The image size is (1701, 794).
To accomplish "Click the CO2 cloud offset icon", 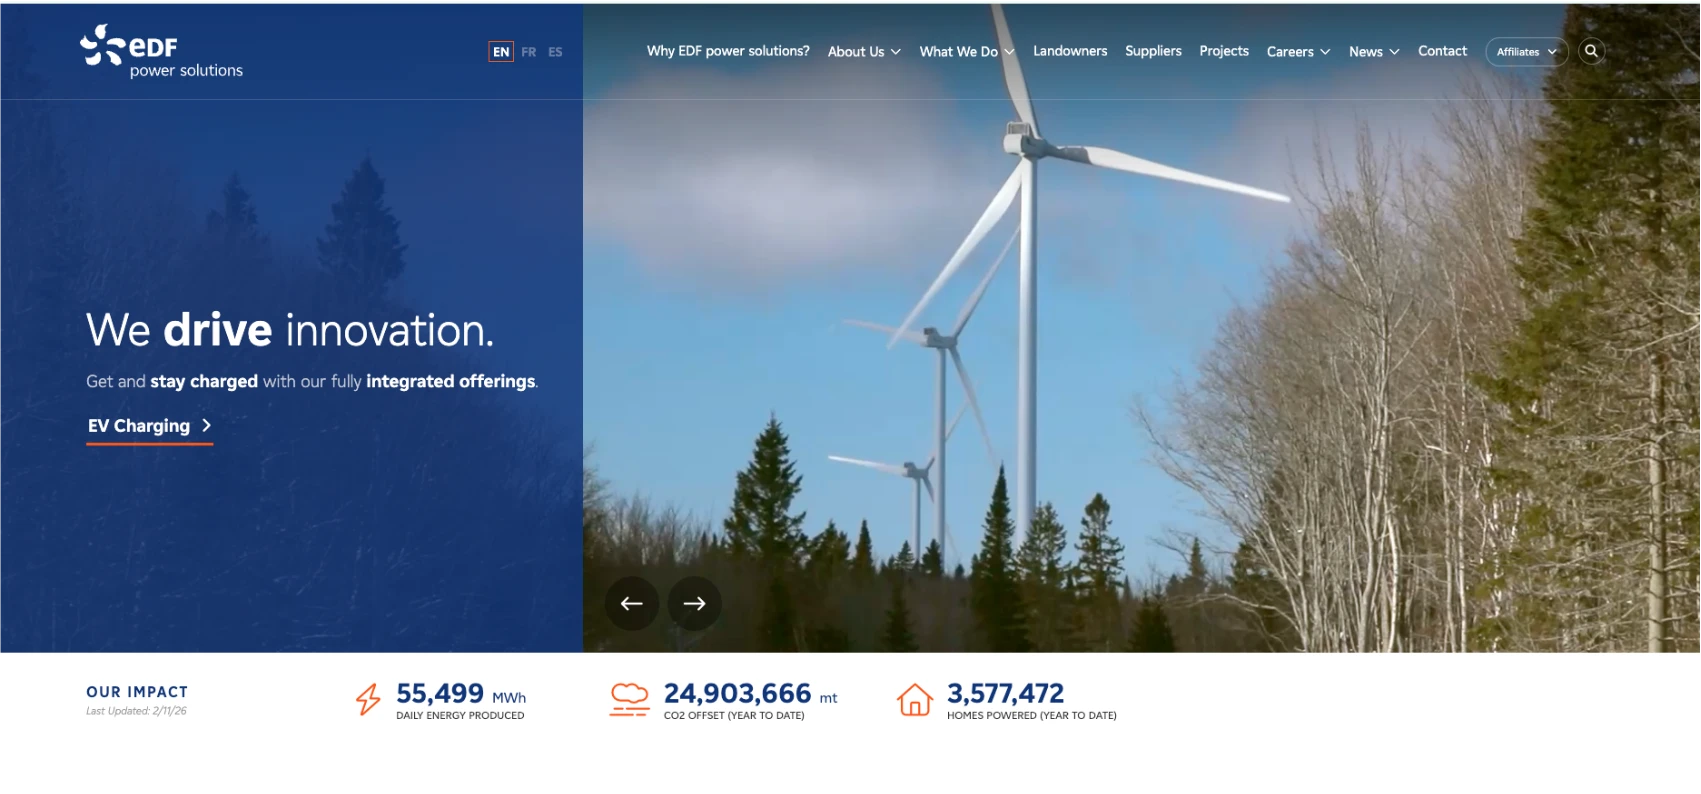I will coord(629,699).
